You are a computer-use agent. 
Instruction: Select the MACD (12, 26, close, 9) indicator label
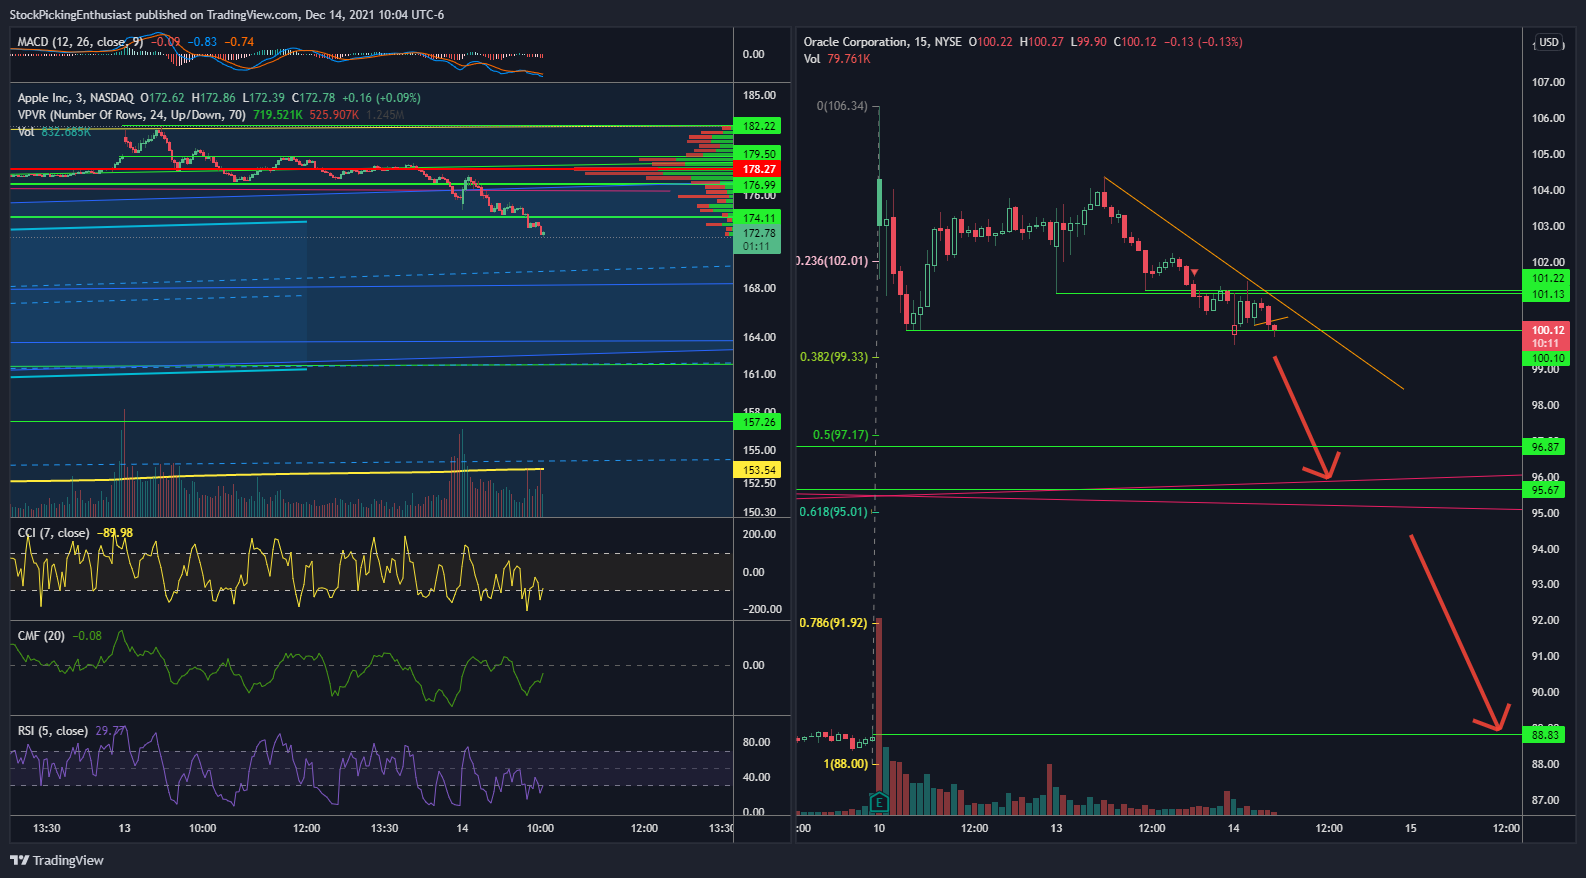tap(80, 42)
